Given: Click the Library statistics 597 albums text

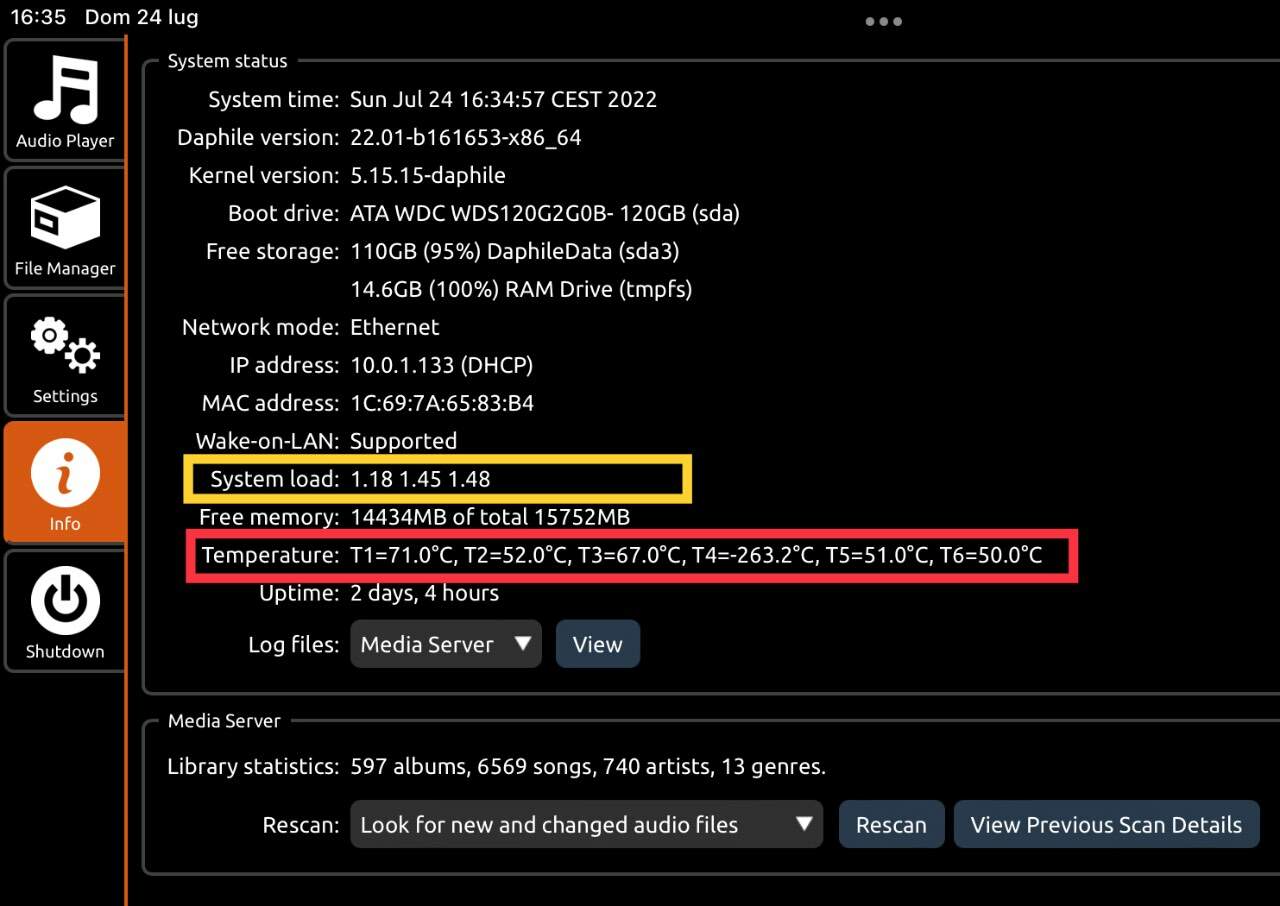Looking at the screenshot, I should pyautogui.click(x=588, y=768).
